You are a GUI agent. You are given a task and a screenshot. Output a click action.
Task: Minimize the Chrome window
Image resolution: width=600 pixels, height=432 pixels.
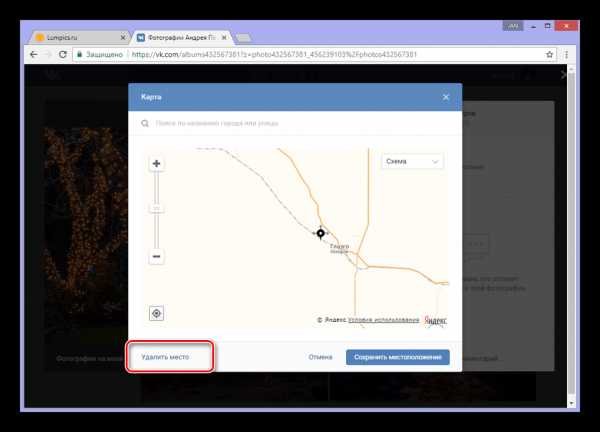pyautogui.click(x=533, y=26)
